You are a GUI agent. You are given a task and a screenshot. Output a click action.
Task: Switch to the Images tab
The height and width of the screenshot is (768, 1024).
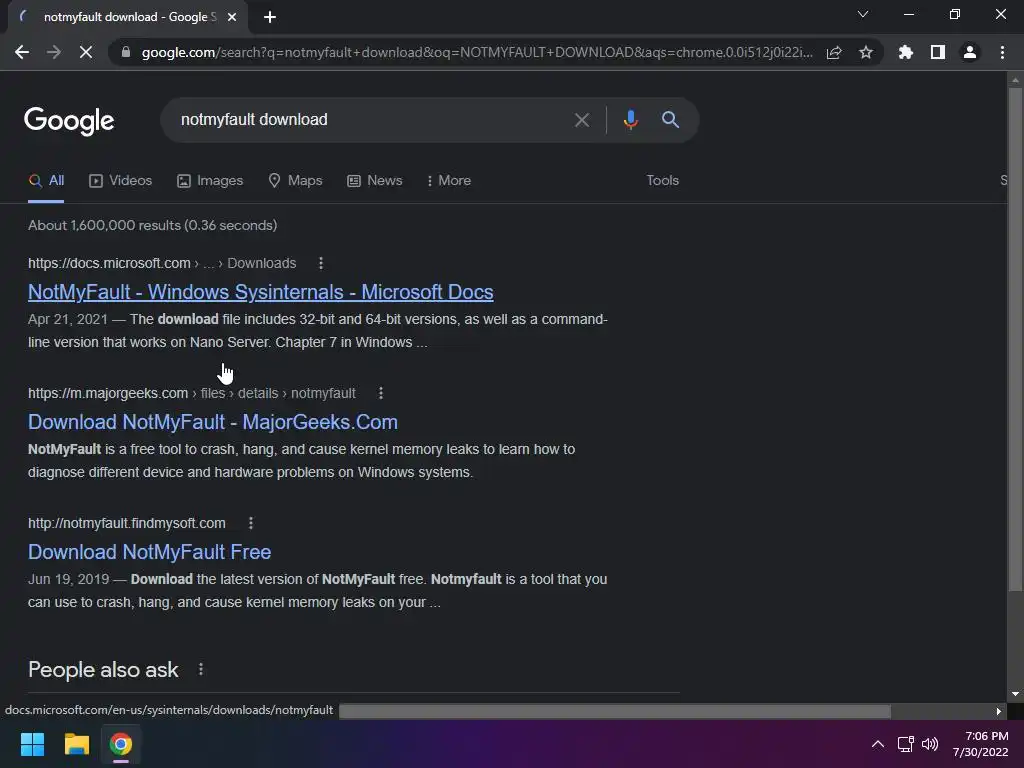tap(210, 180)
